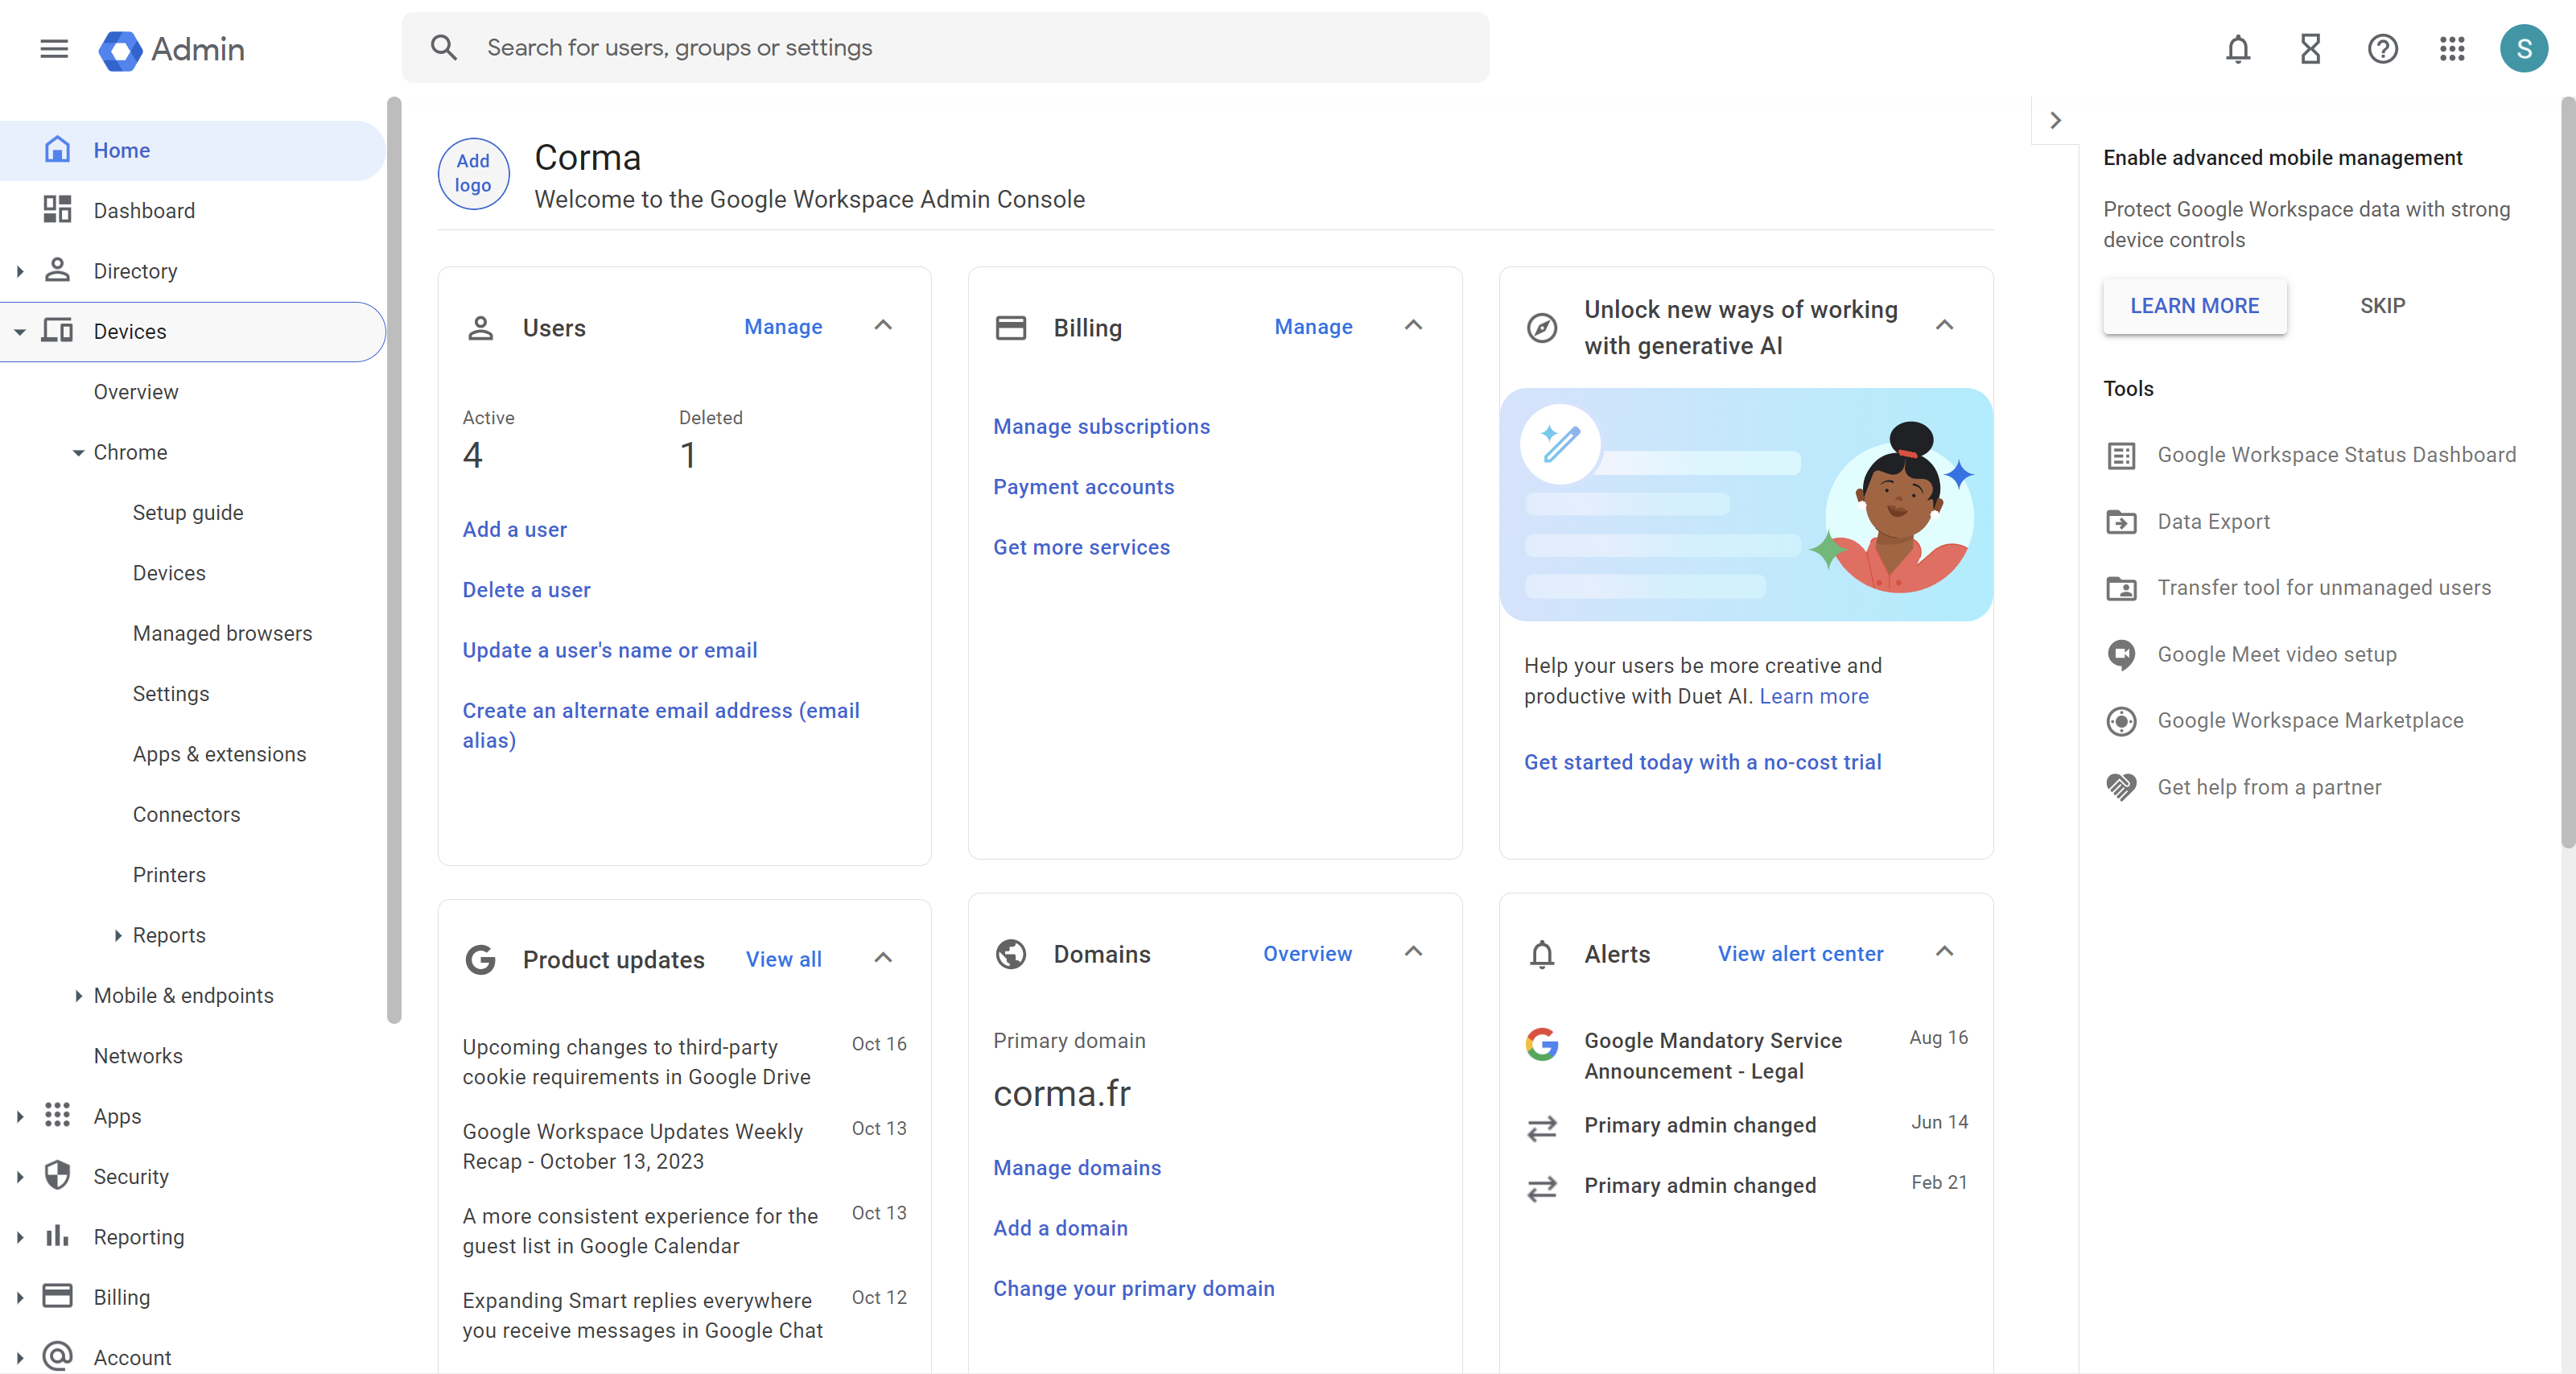Collapse the Chrome submenu arrow

78,453
